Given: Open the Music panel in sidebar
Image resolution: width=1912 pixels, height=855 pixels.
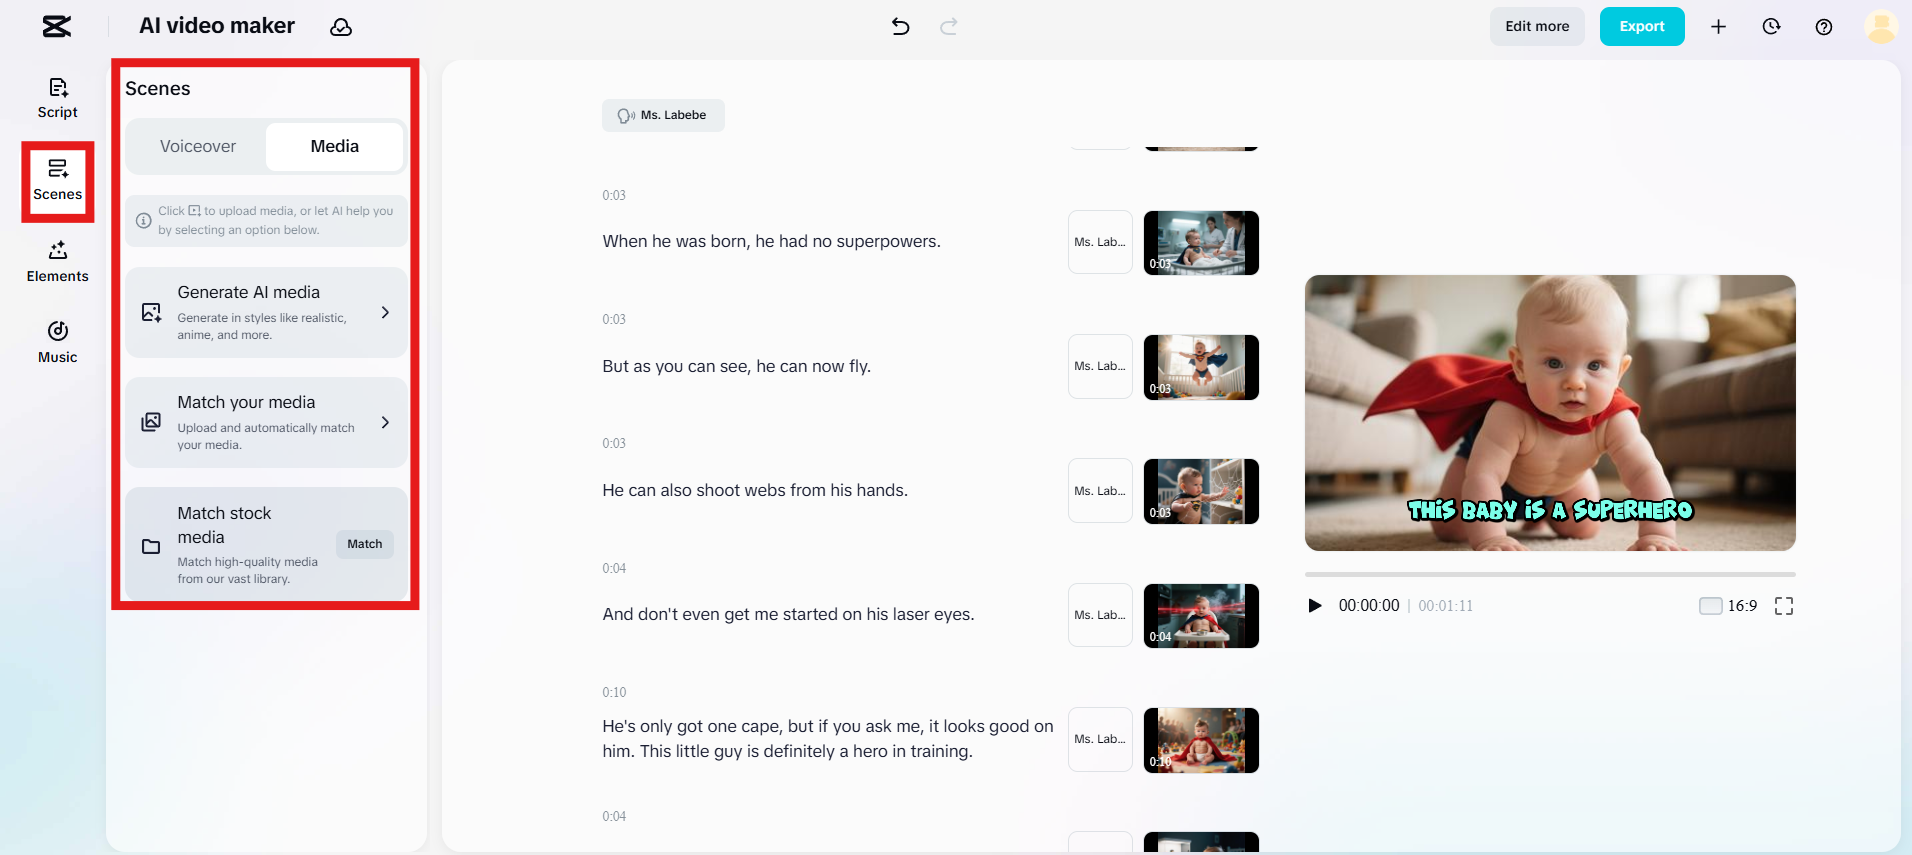Looking at the screenshot, I should coord(57,342).
